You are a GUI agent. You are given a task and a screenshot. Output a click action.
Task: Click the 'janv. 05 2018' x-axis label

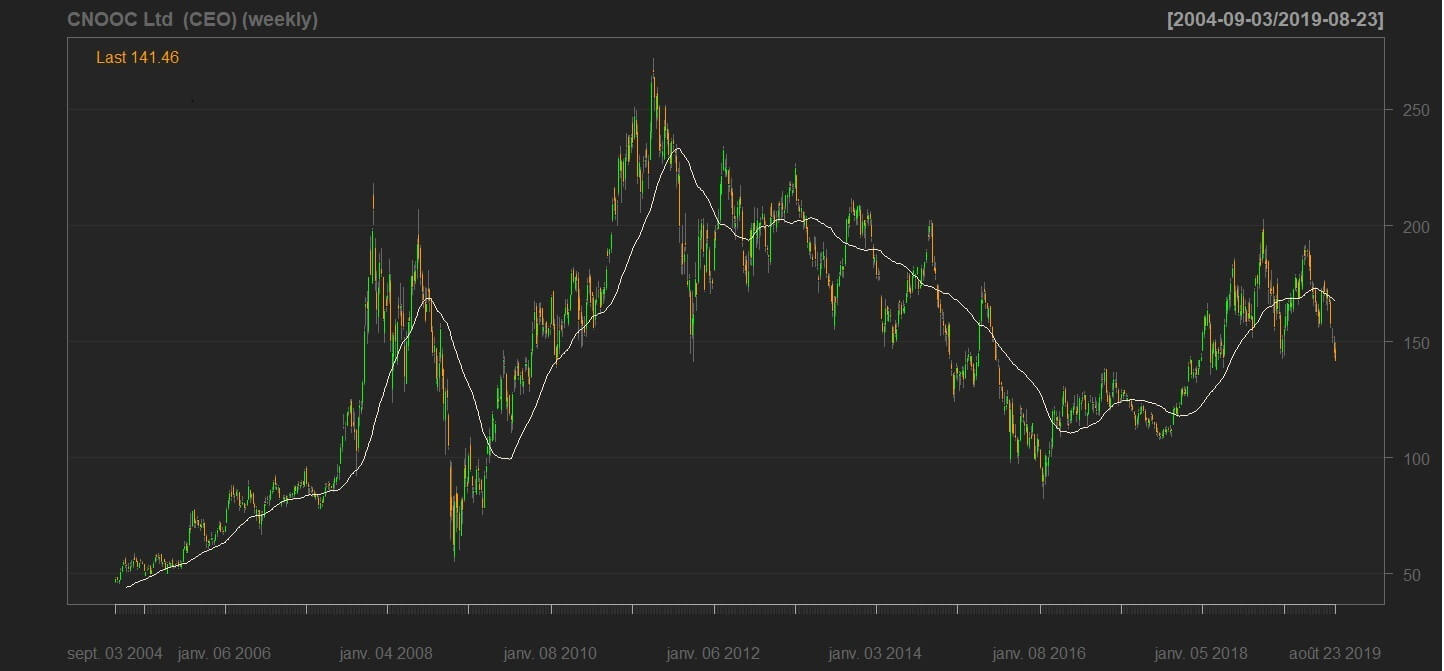pyautogui.click(x=1201, y=654)
